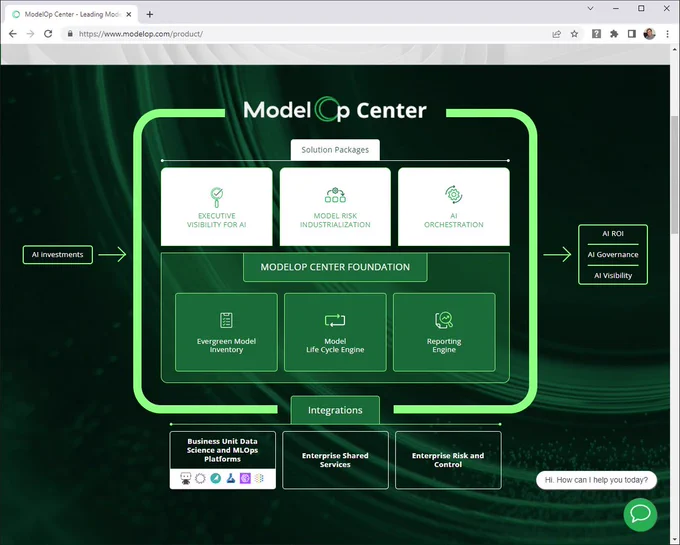Open the green chat bubble button
The height and width of the screenshot is (545, 680).
coord(640,514)
